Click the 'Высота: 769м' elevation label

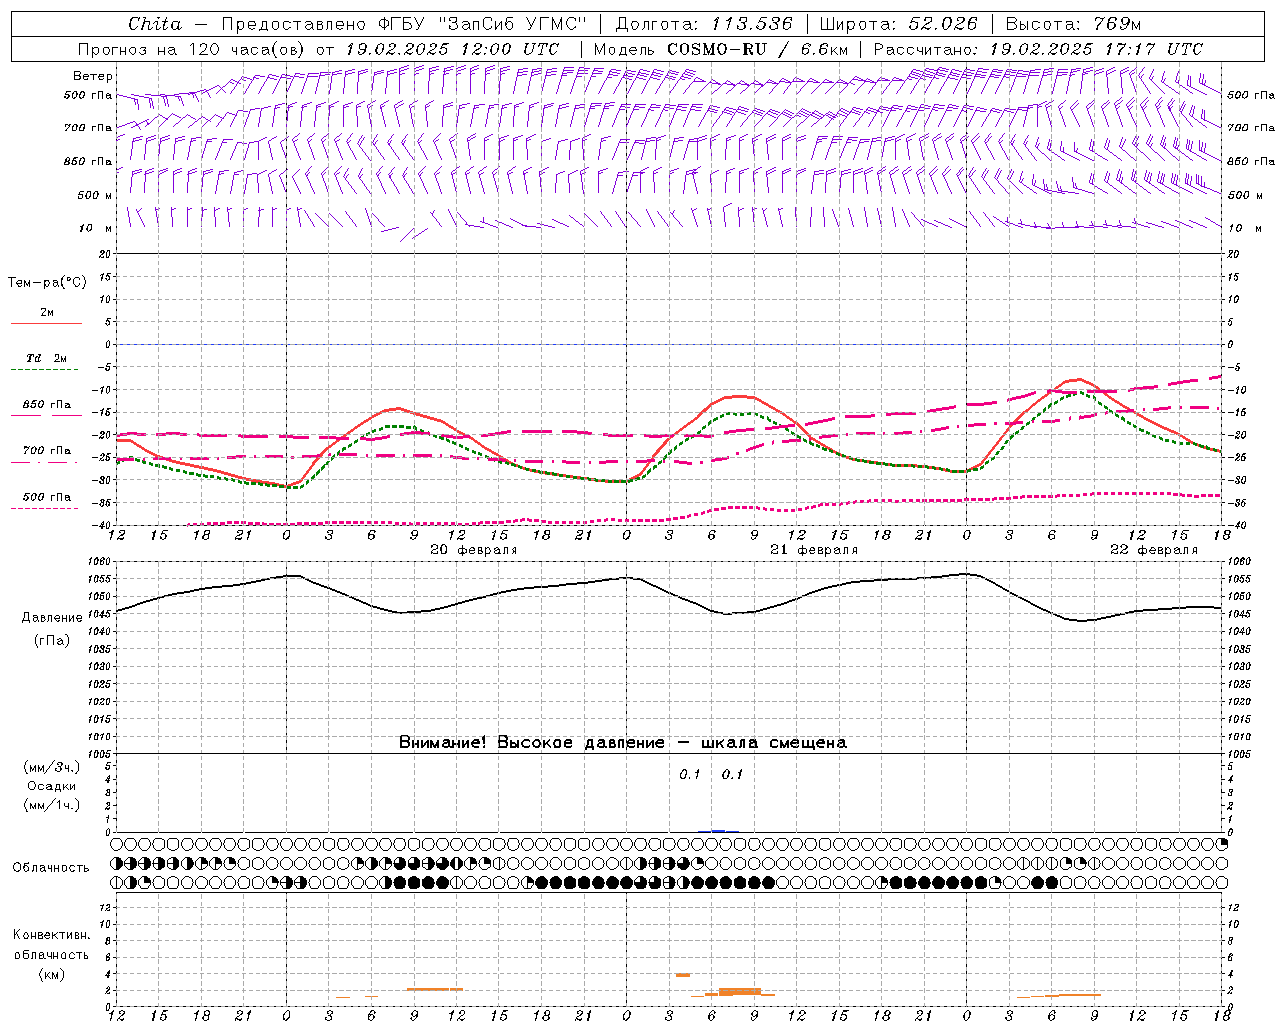1073,24
